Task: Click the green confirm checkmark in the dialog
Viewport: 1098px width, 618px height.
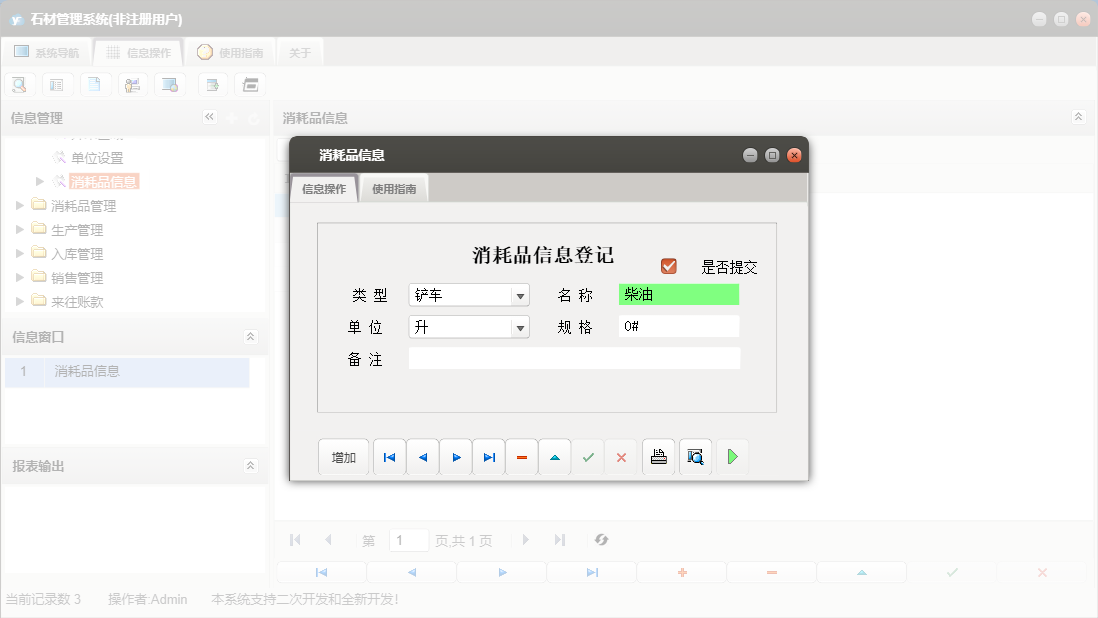Action: 588,457
